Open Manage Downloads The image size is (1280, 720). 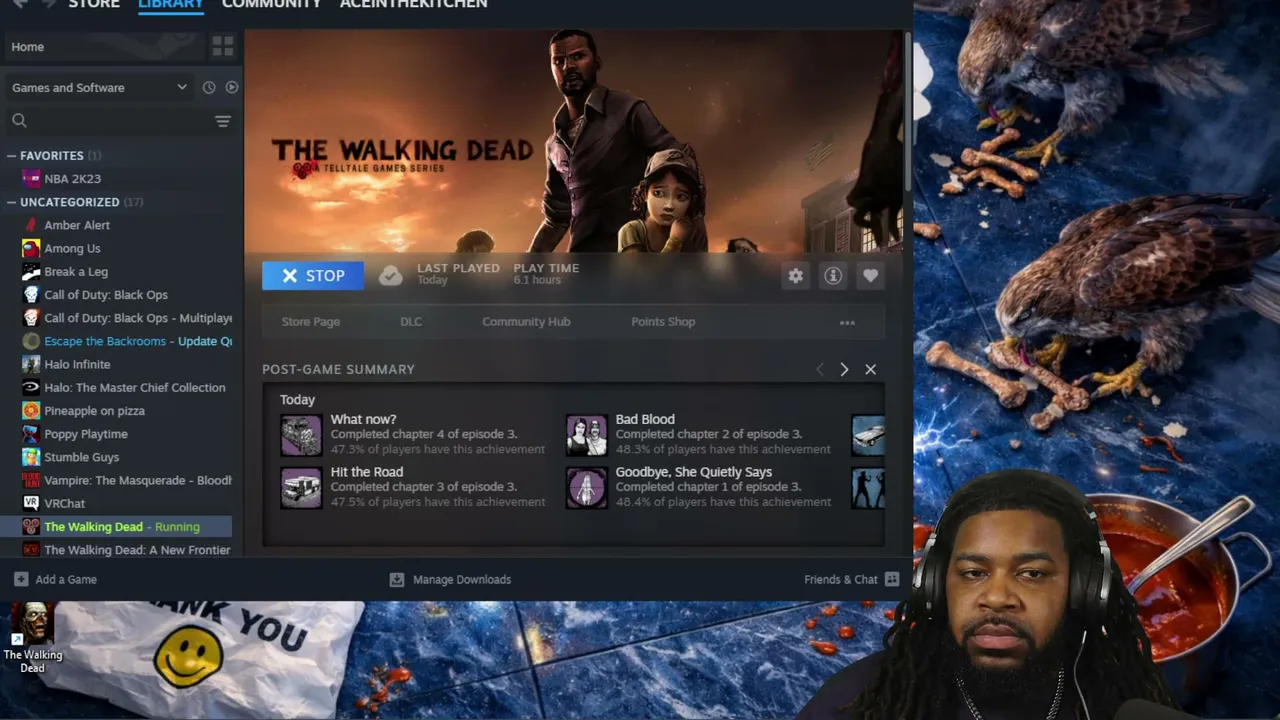tap(450, 580)
